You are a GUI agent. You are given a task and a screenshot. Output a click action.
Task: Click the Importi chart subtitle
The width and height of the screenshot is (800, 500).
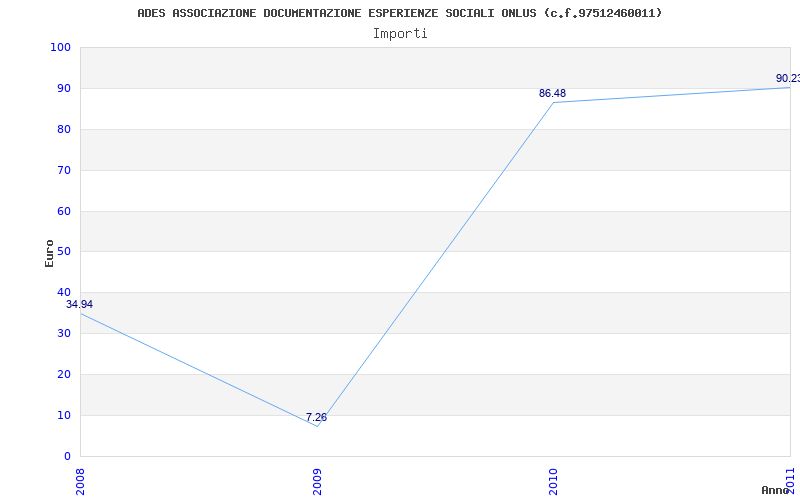(400, 34)
